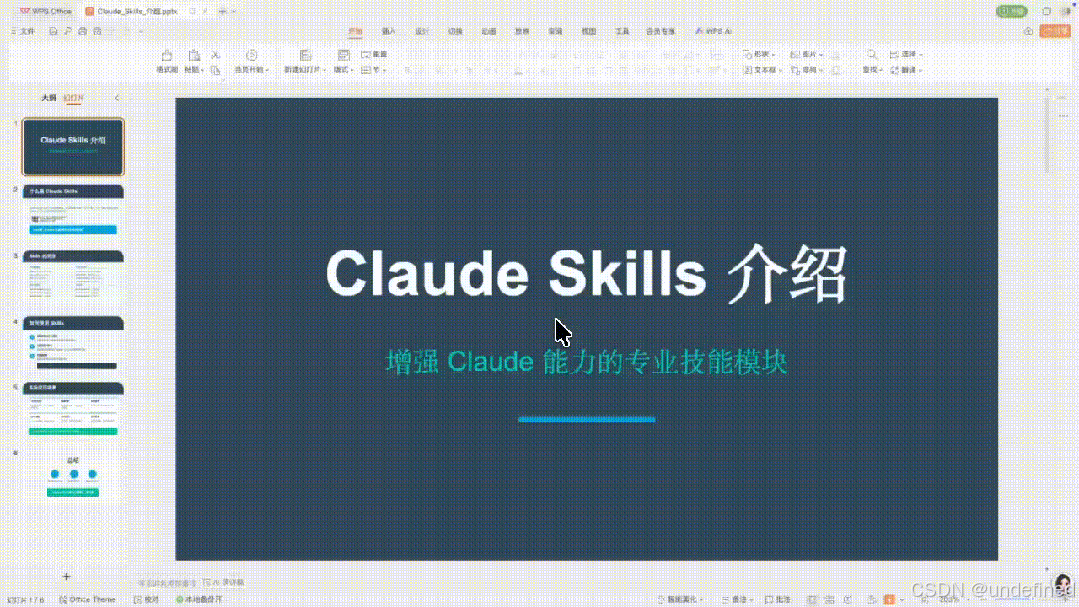Screen dimensions: 1079x607
Task: Select the 切换 Transitions ribbon tab
Action: pos(456,32)
